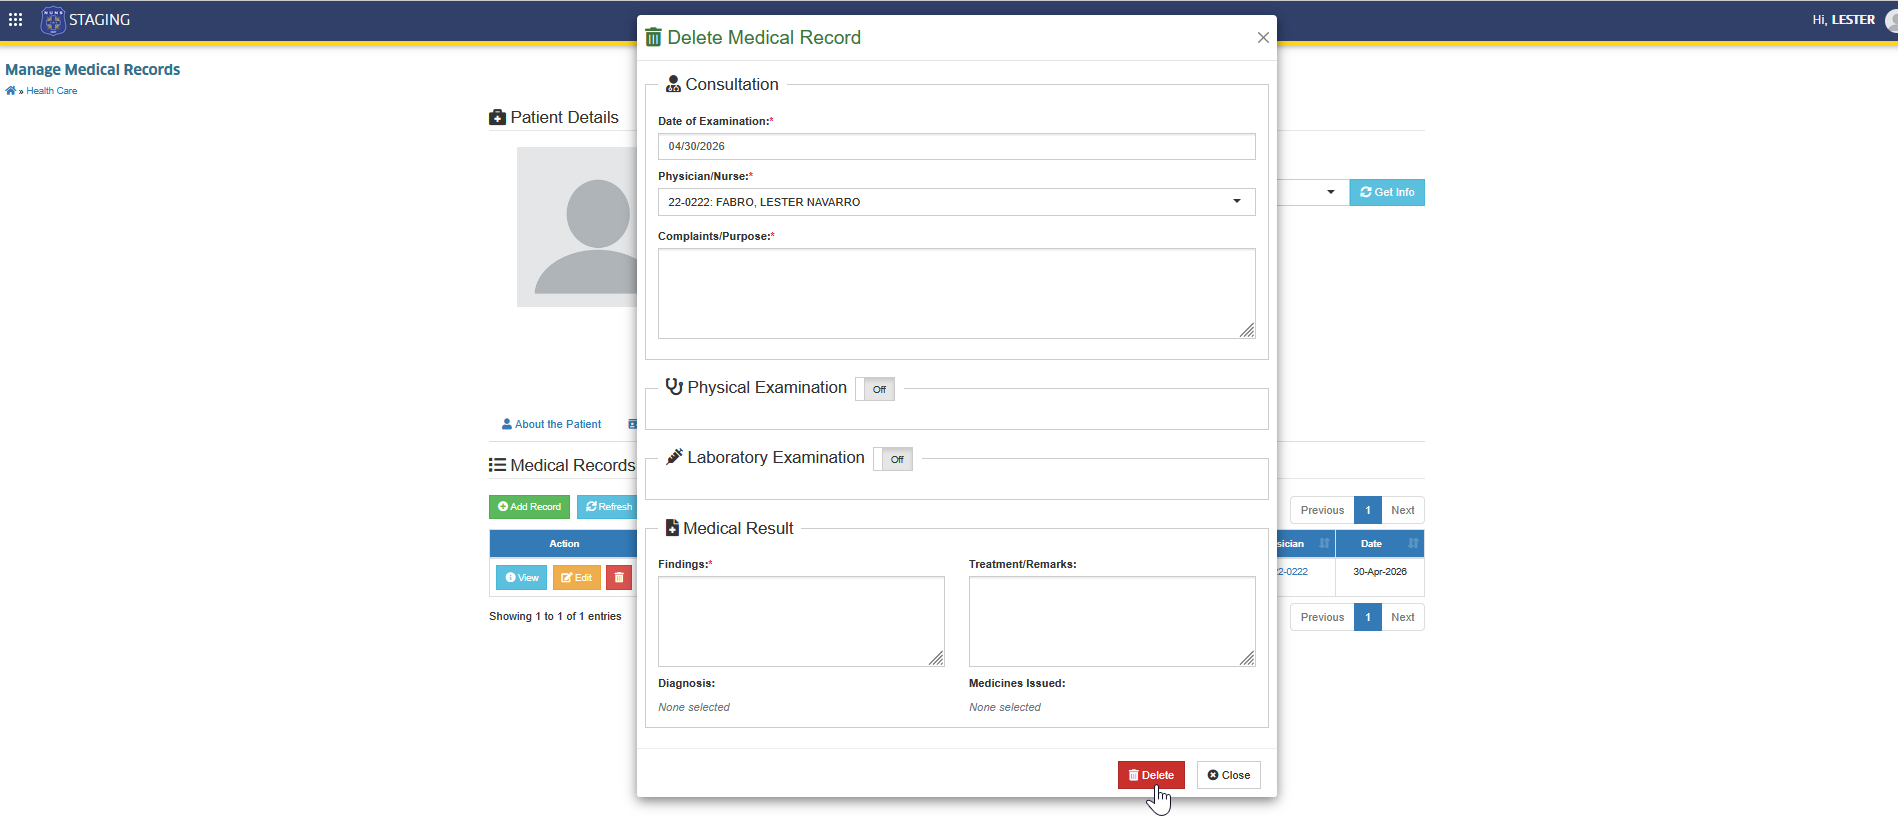This screenshot has width=1898, height=836.
Task: Click the Consultation doctor icon
Action: coord(673,84)
